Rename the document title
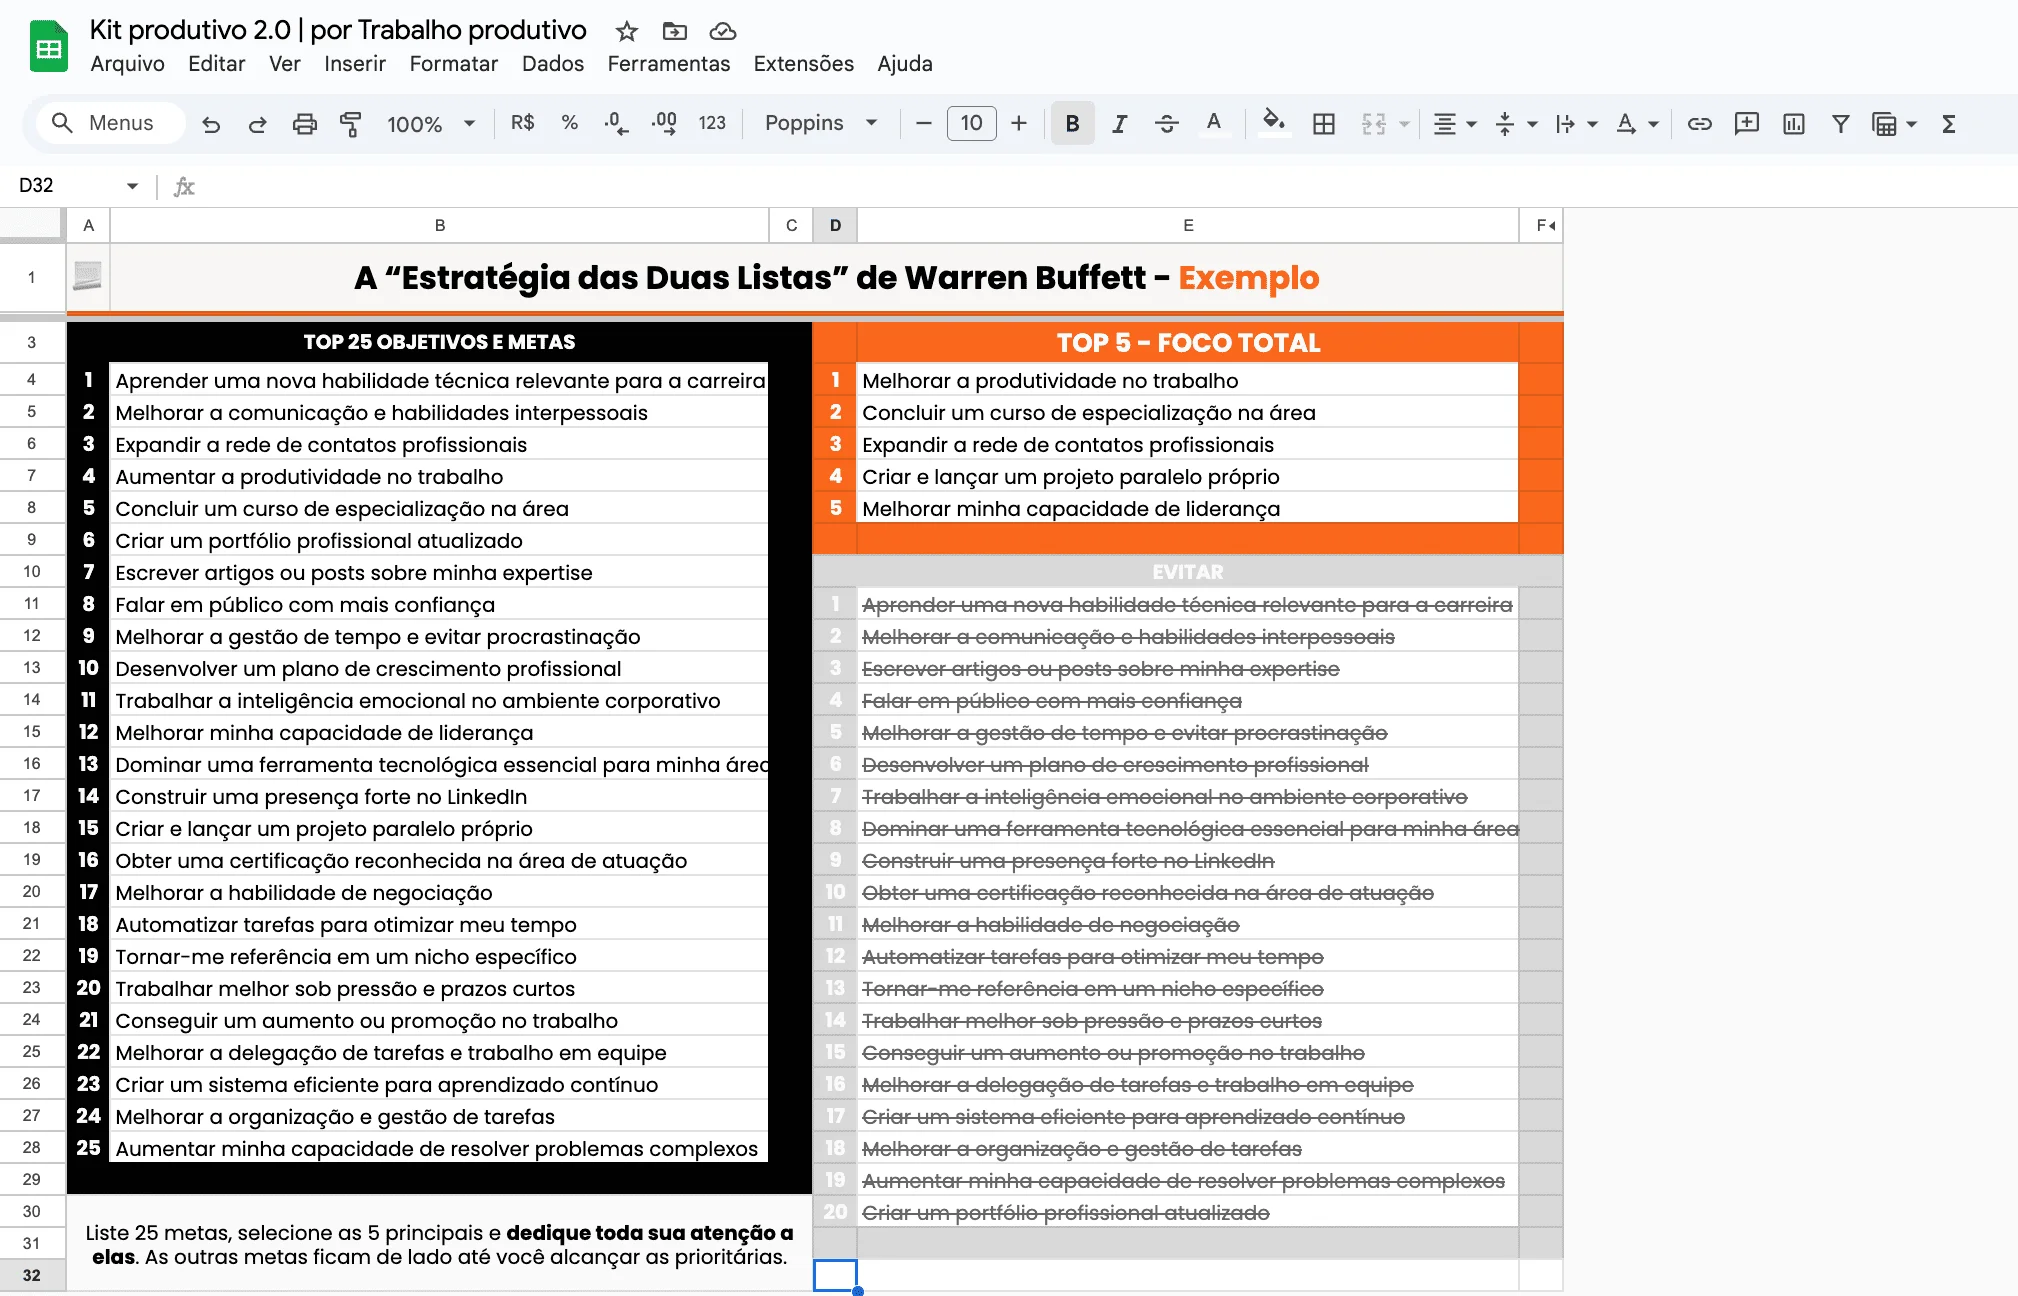This screenshot has width=2018, height=1296. 338,30
